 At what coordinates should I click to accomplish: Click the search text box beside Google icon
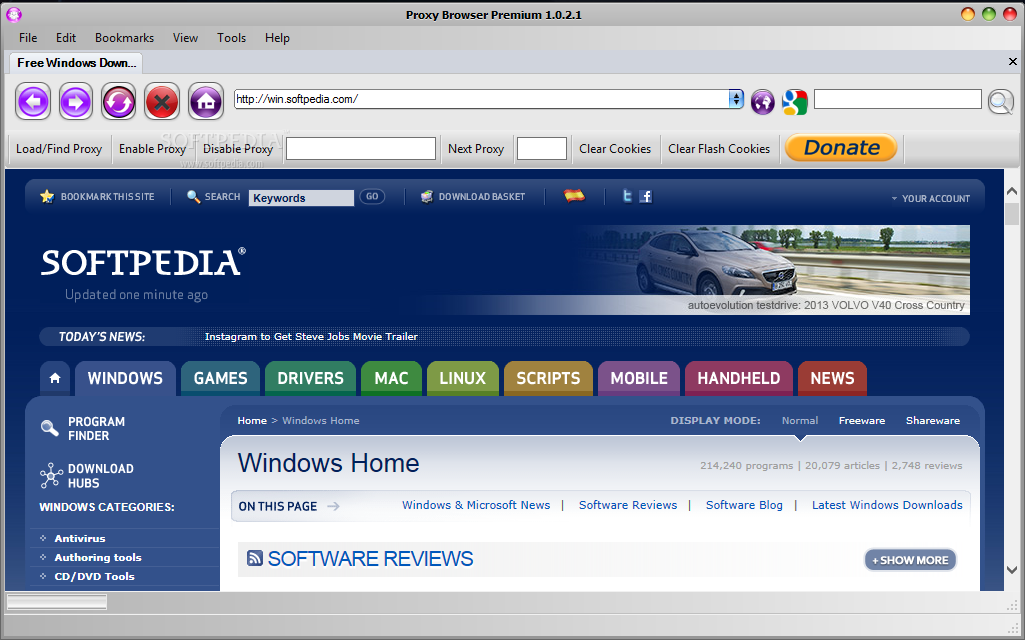[898, 99]
